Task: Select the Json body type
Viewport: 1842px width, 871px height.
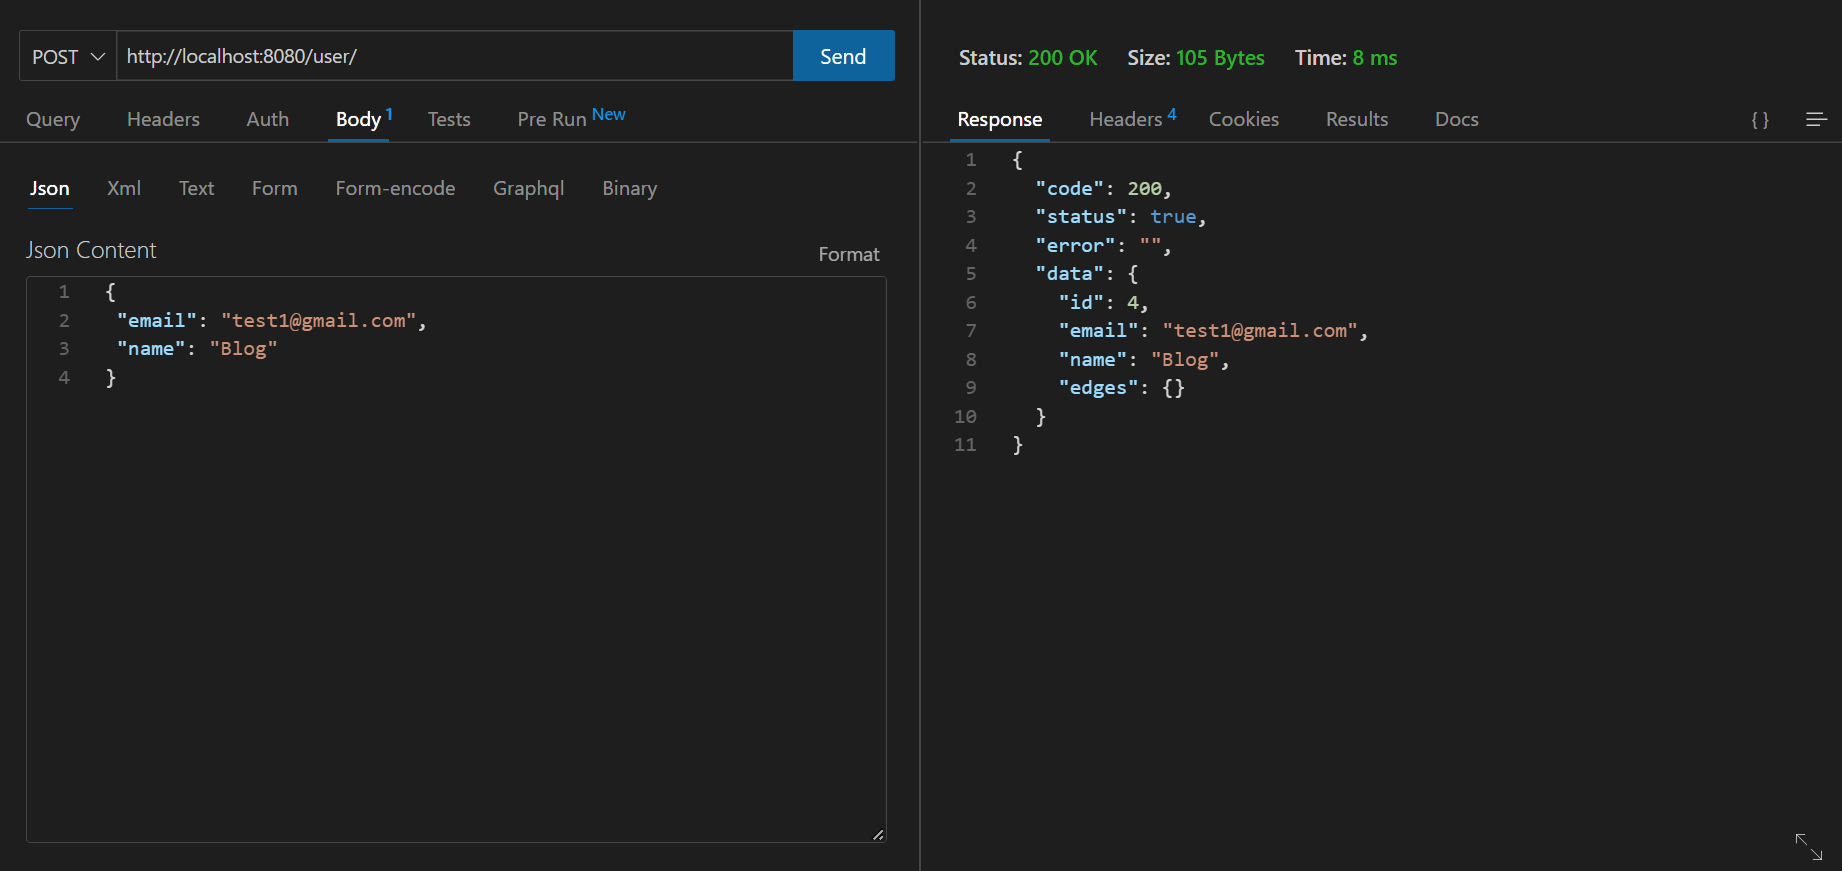Action: [50, 188]
